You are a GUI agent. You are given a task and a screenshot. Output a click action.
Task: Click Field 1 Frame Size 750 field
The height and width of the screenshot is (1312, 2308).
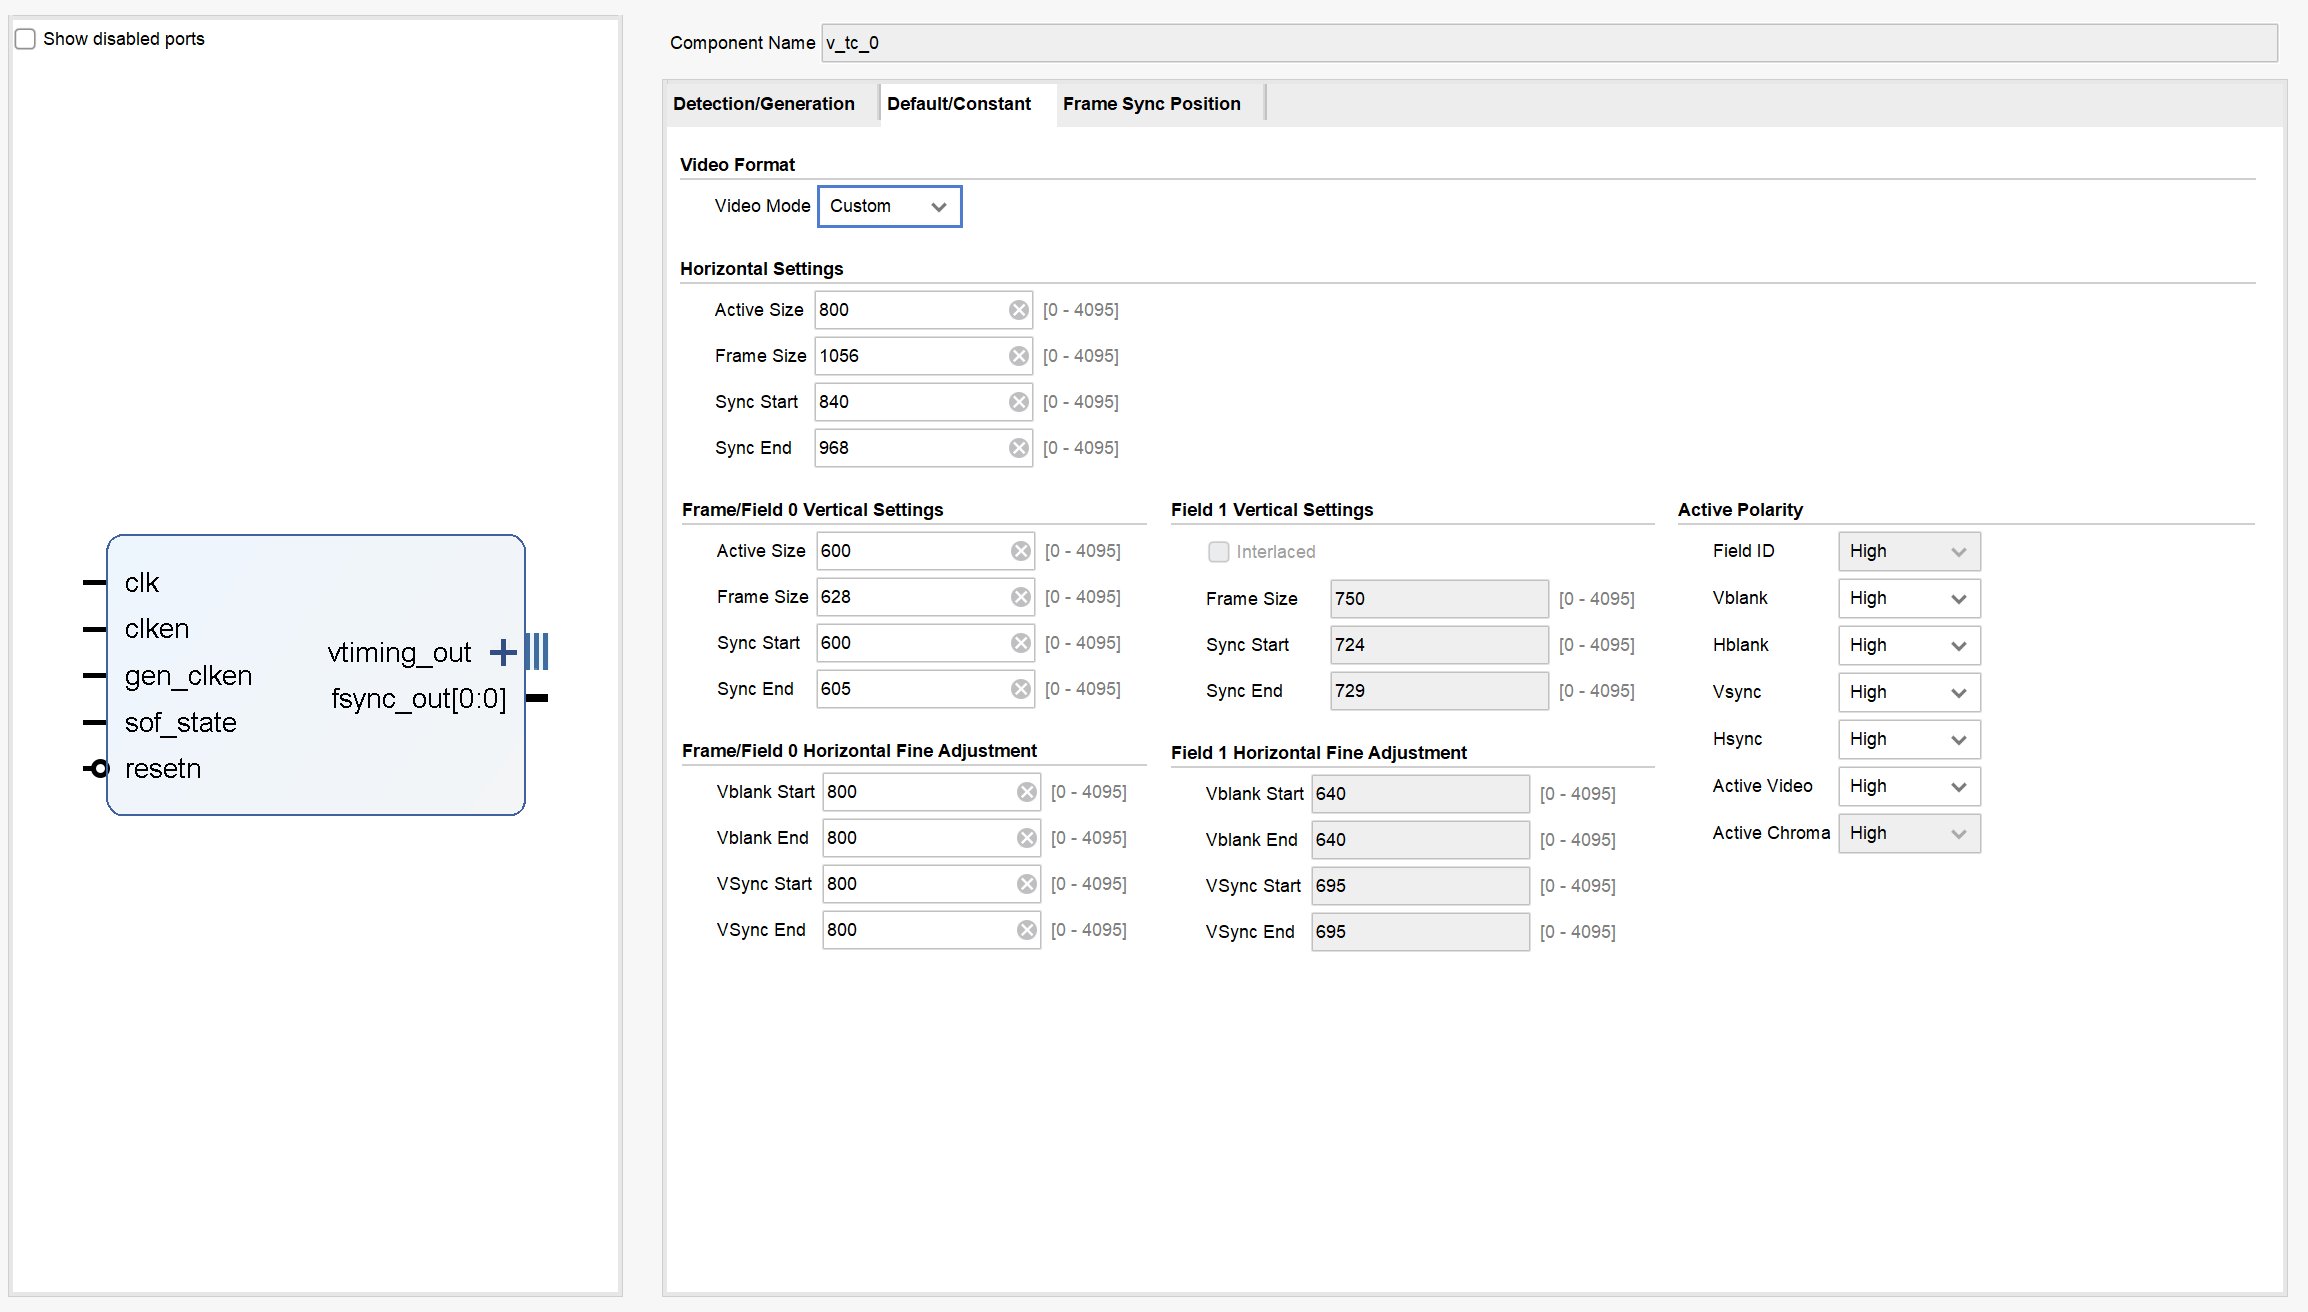pyautogui.click(x=1439, y=599)
